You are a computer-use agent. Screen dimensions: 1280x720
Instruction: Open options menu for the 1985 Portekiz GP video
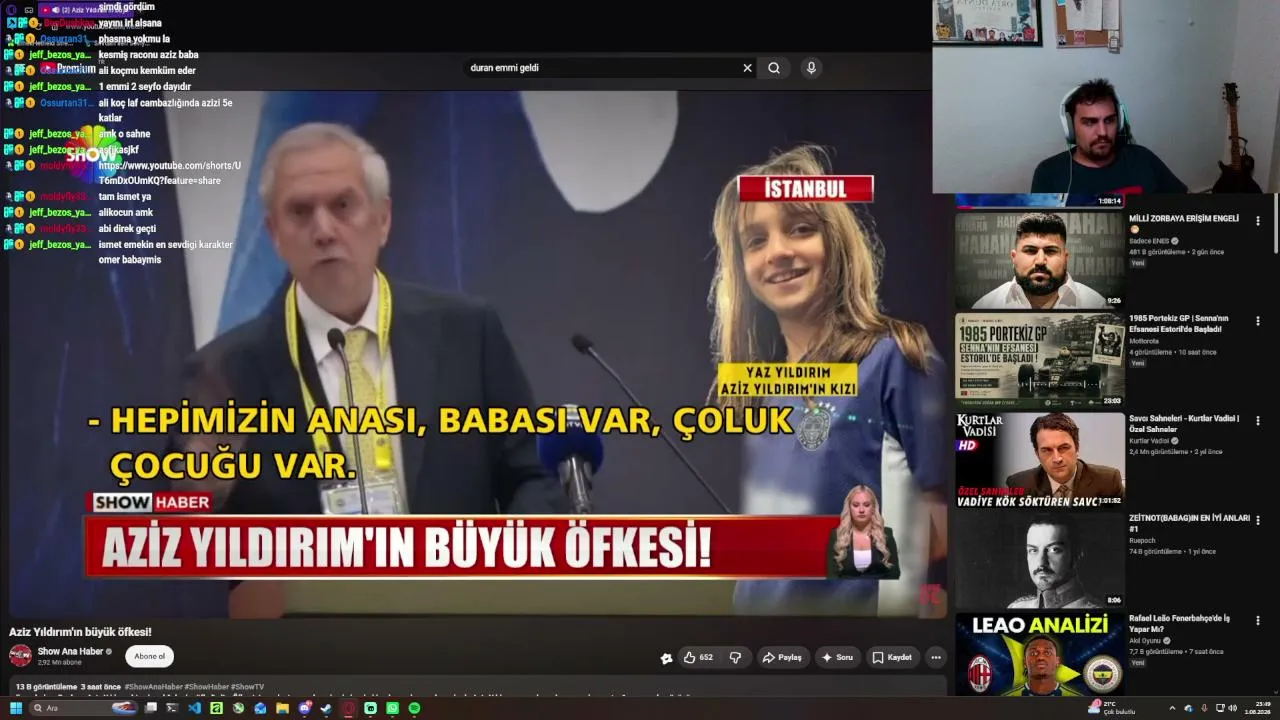pos(1258,321)
